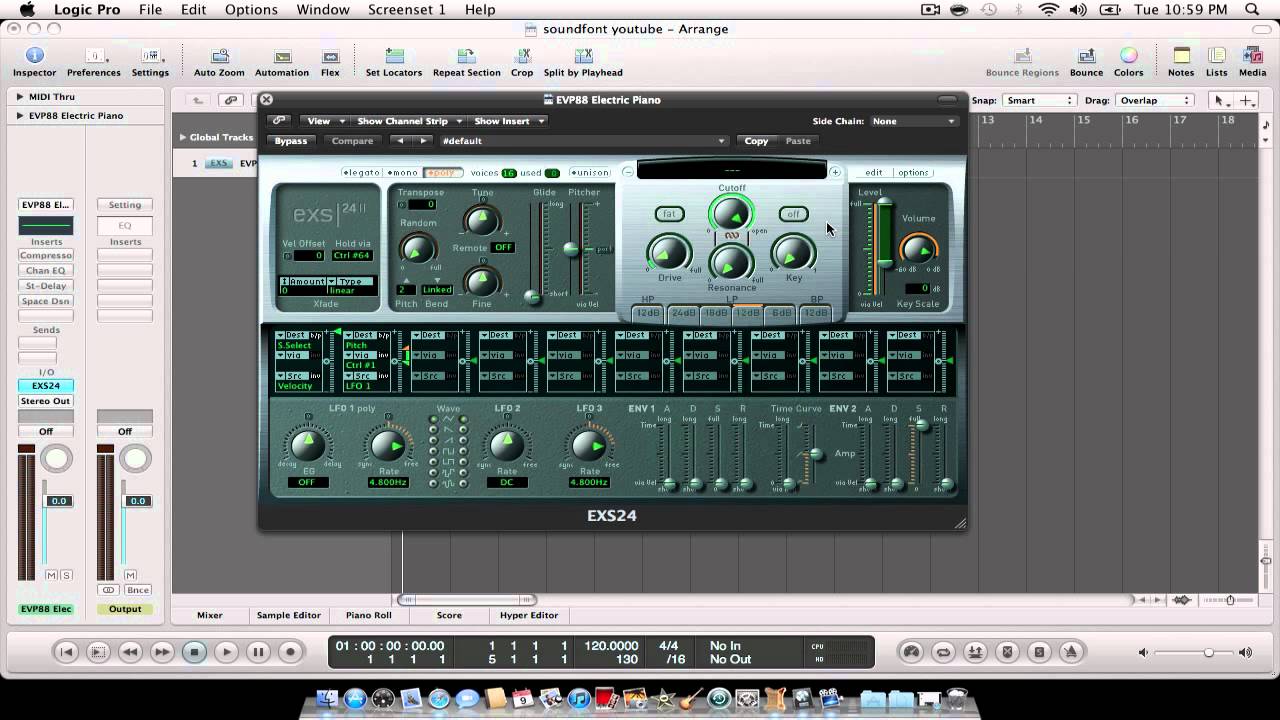Click the master volume slider in transport
1280x720 pixels.
click(x=1195, y=652)
